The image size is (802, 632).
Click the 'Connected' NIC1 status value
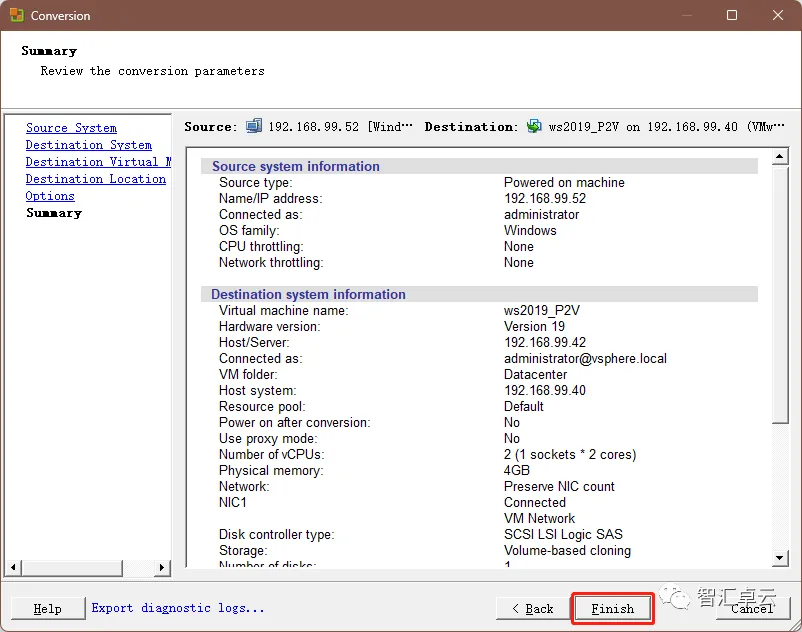click(534, 502)
